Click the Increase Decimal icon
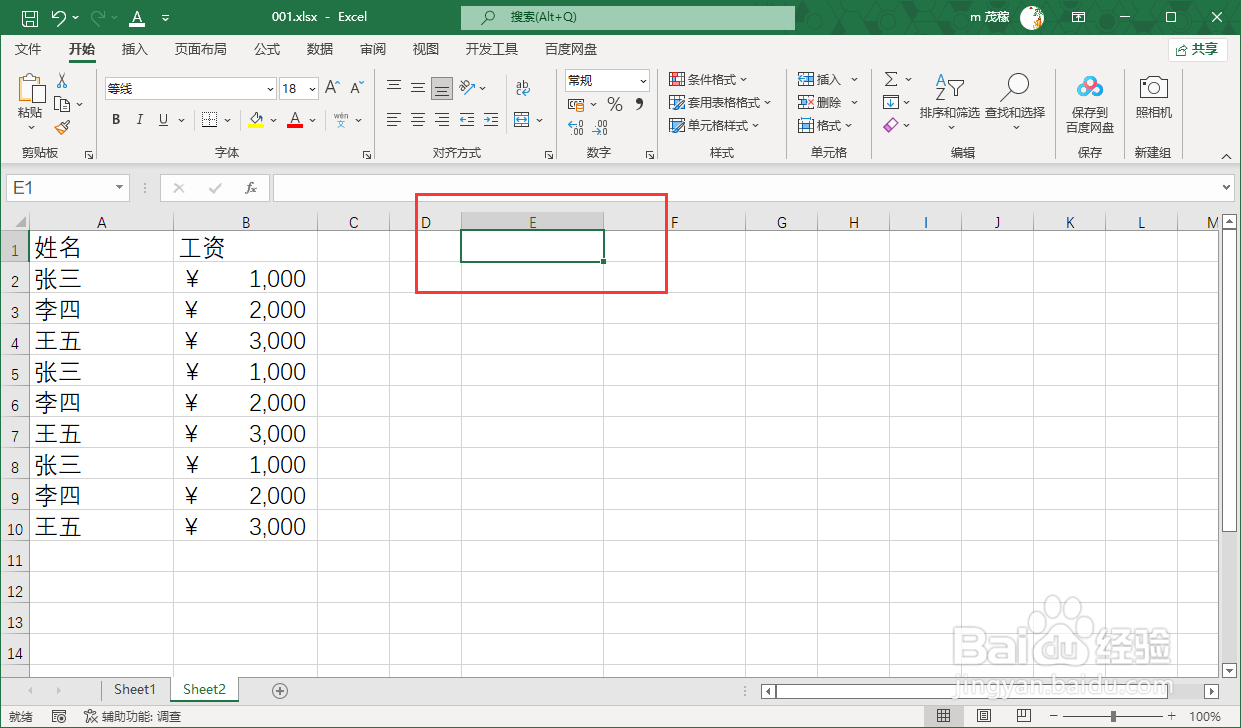Screen dimensions: 1241x728 point(576,128)
